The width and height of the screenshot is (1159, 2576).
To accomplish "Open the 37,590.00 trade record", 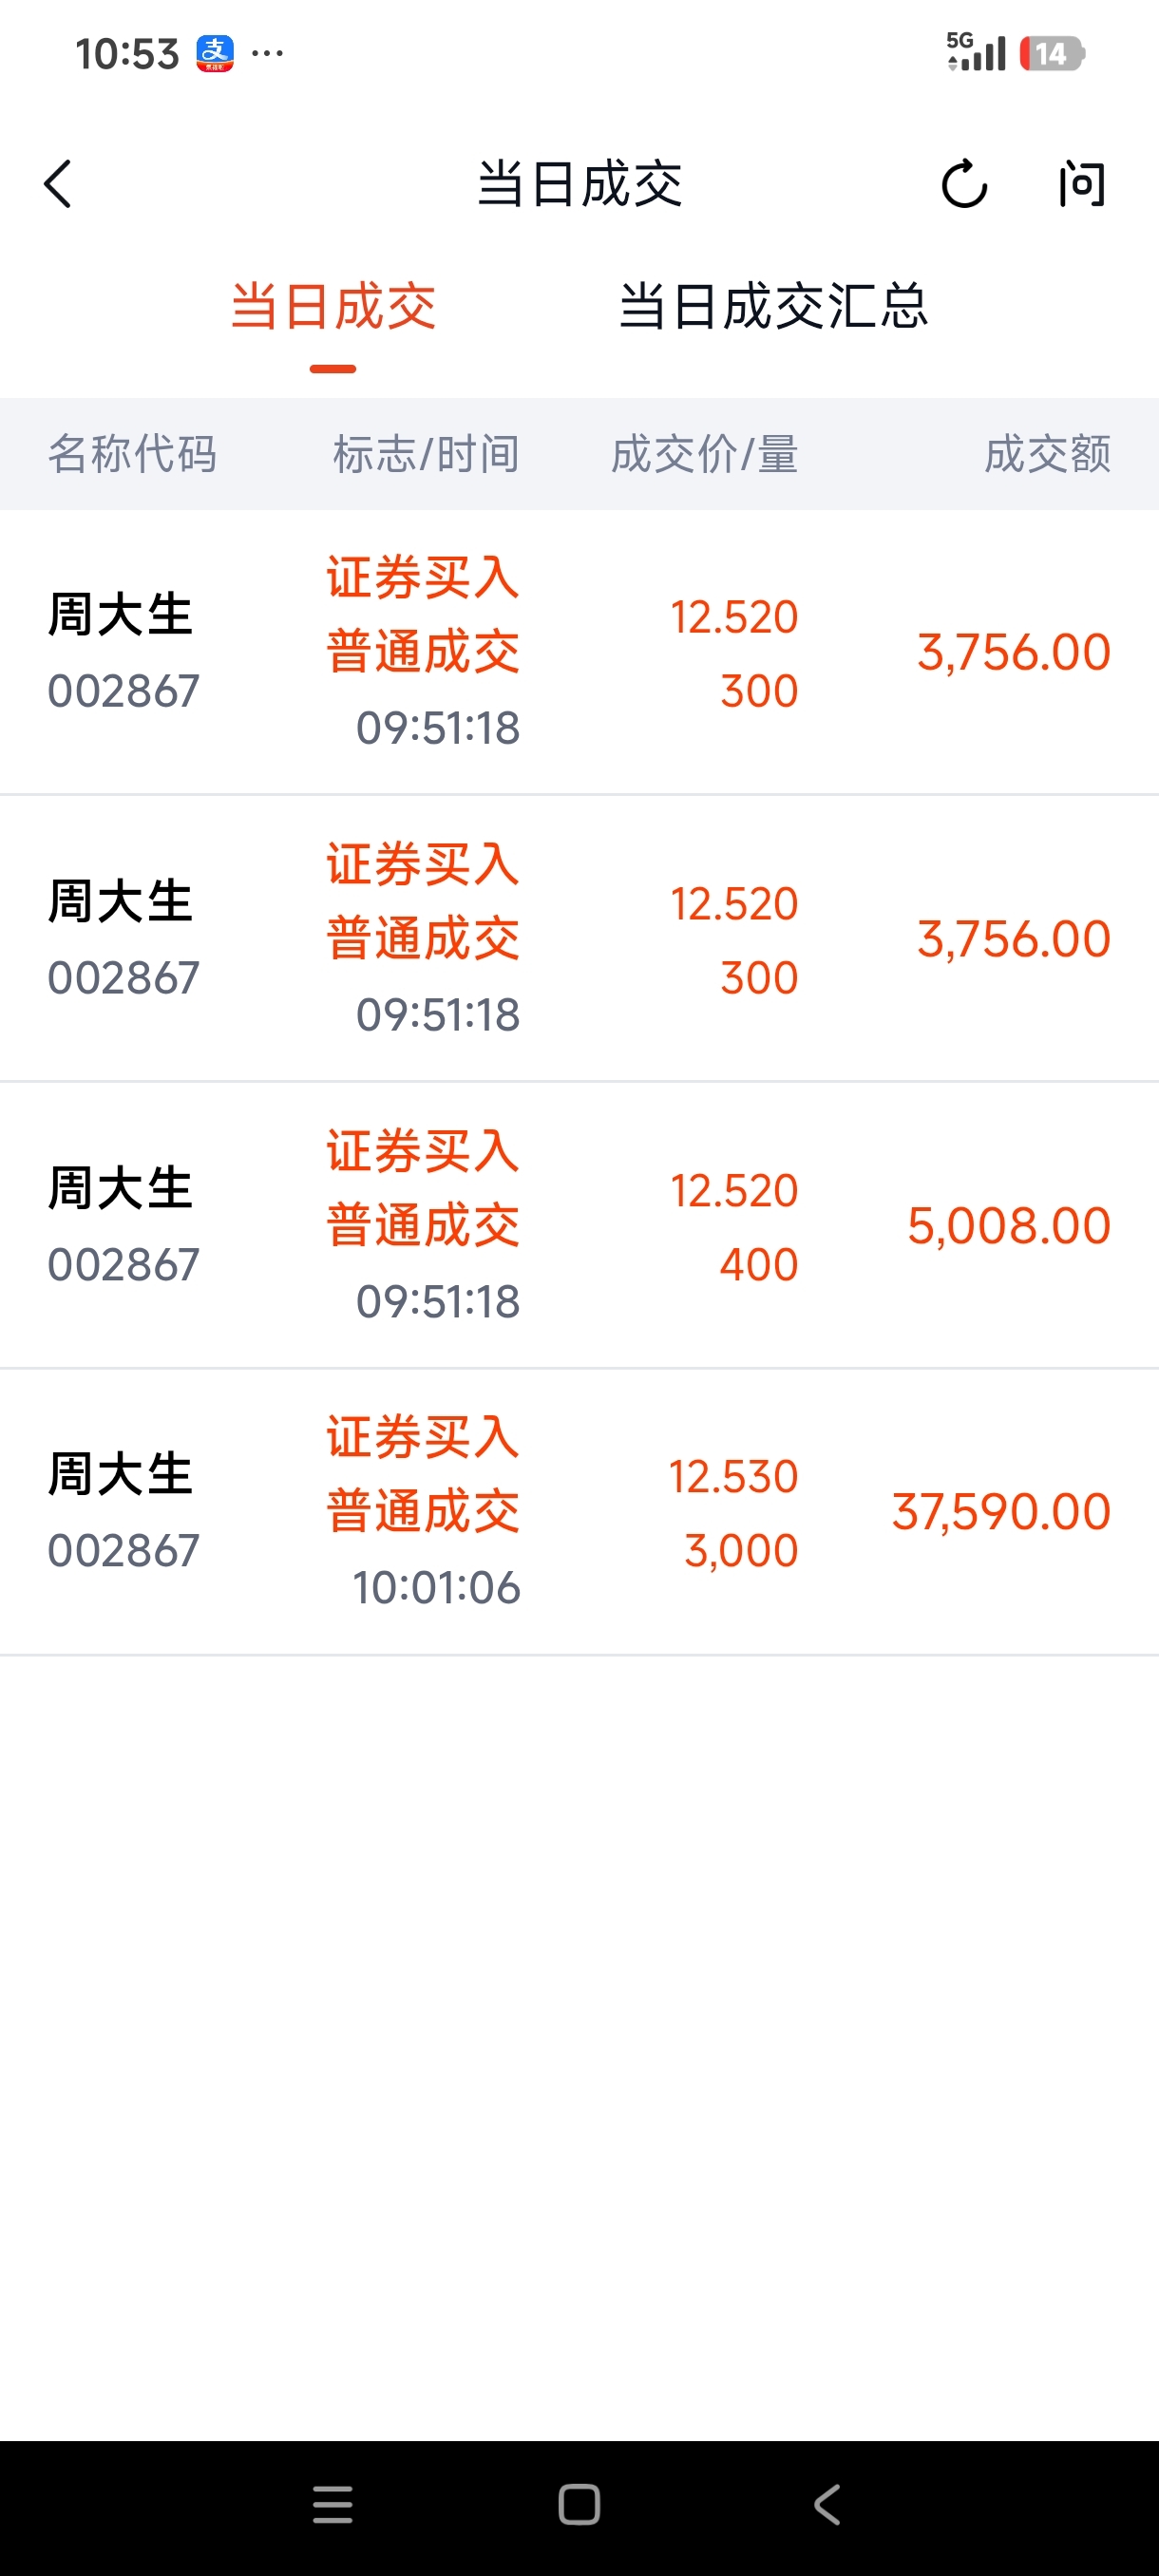I will (1001, 1511).
